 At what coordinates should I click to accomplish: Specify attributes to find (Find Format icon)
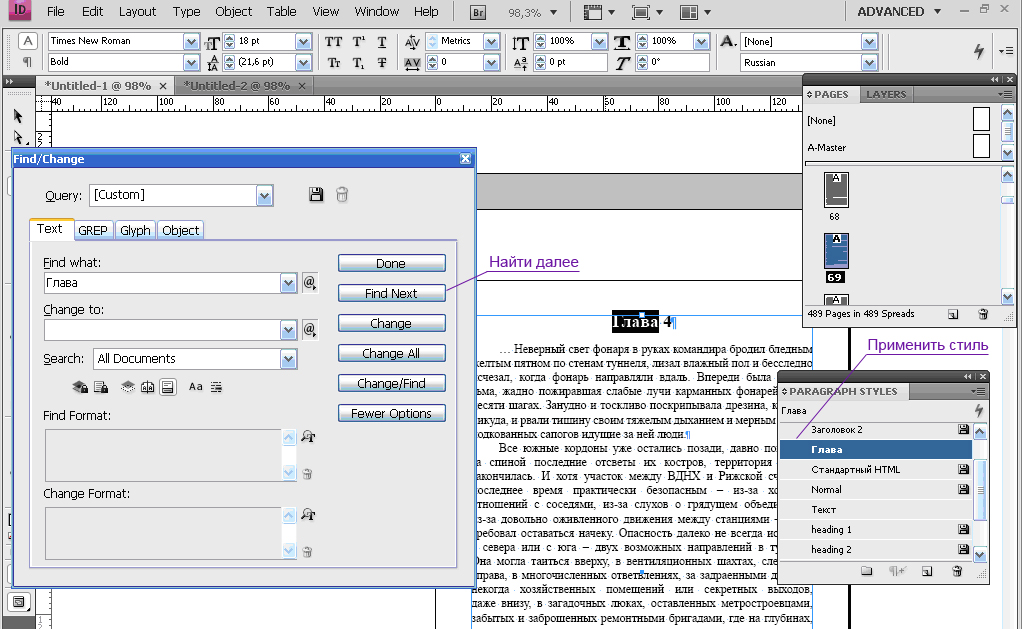pyautogui.click(x=308, y=437)
